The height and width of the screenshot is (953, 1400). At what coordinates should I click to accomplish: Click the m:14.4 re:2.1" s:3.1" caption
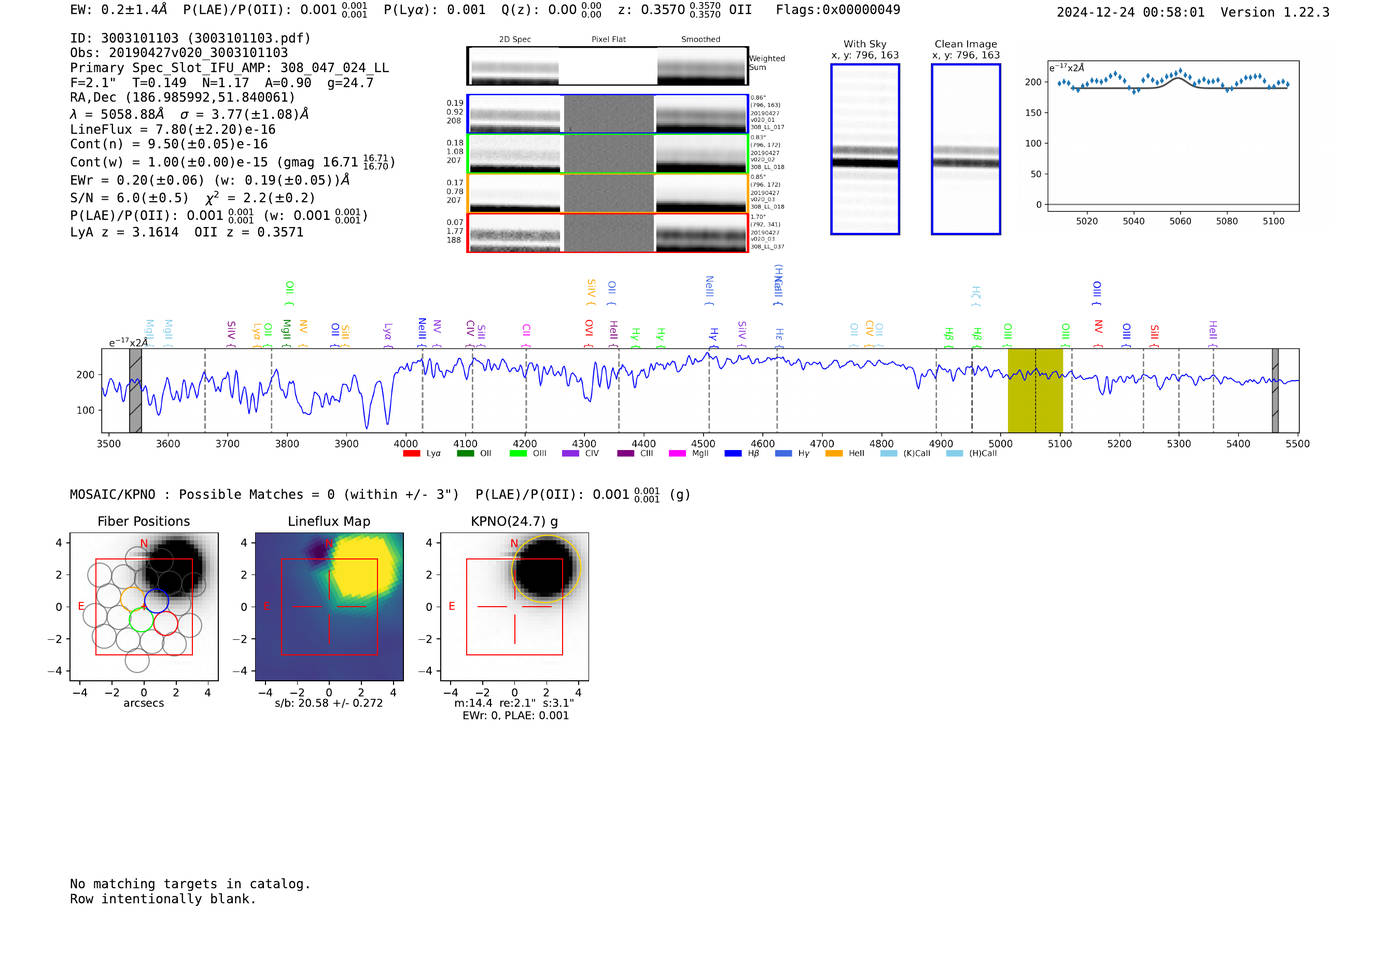pos(514,703)
